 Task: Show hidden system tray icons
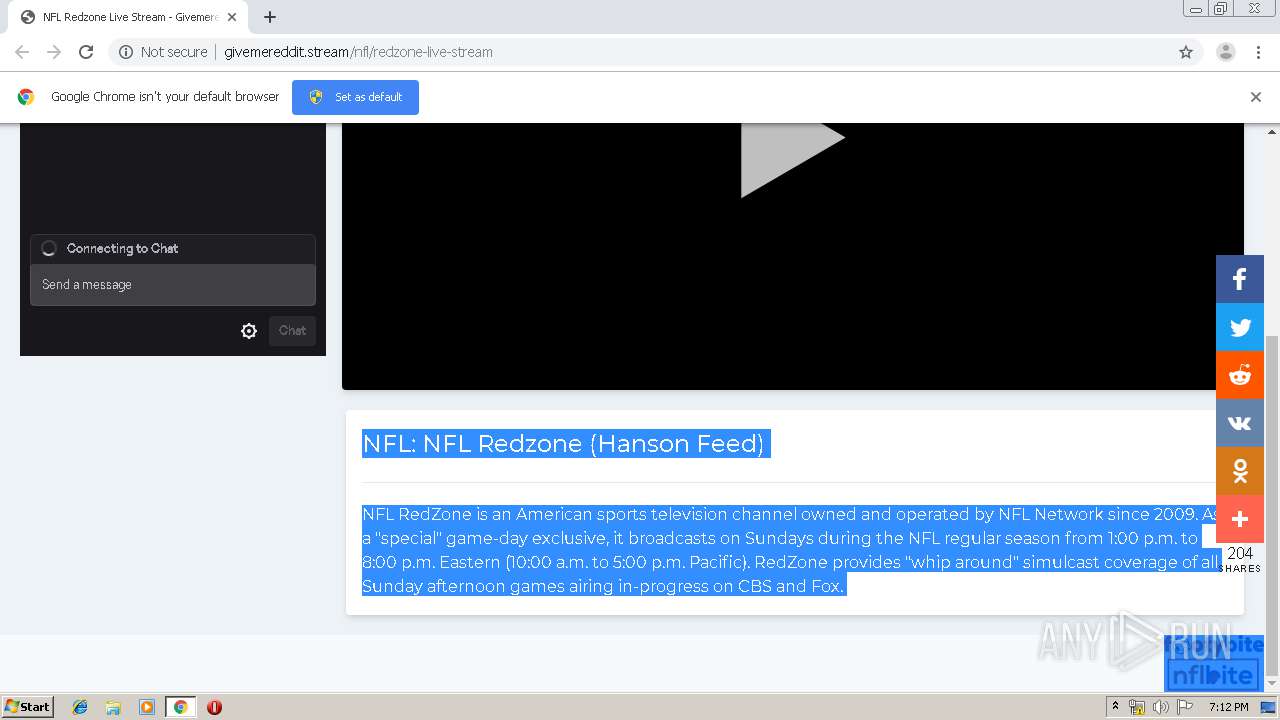coord(1115,707)
